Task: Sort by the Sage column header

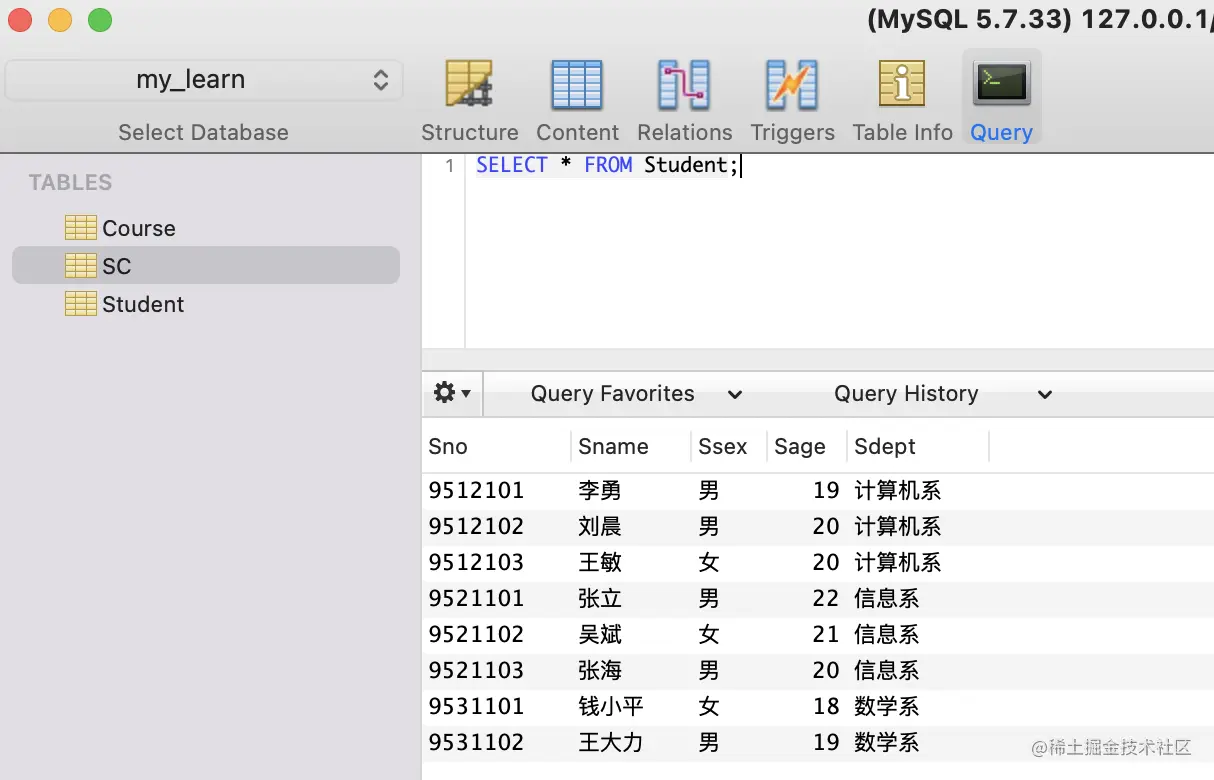Action: click(x=807, y=447)
